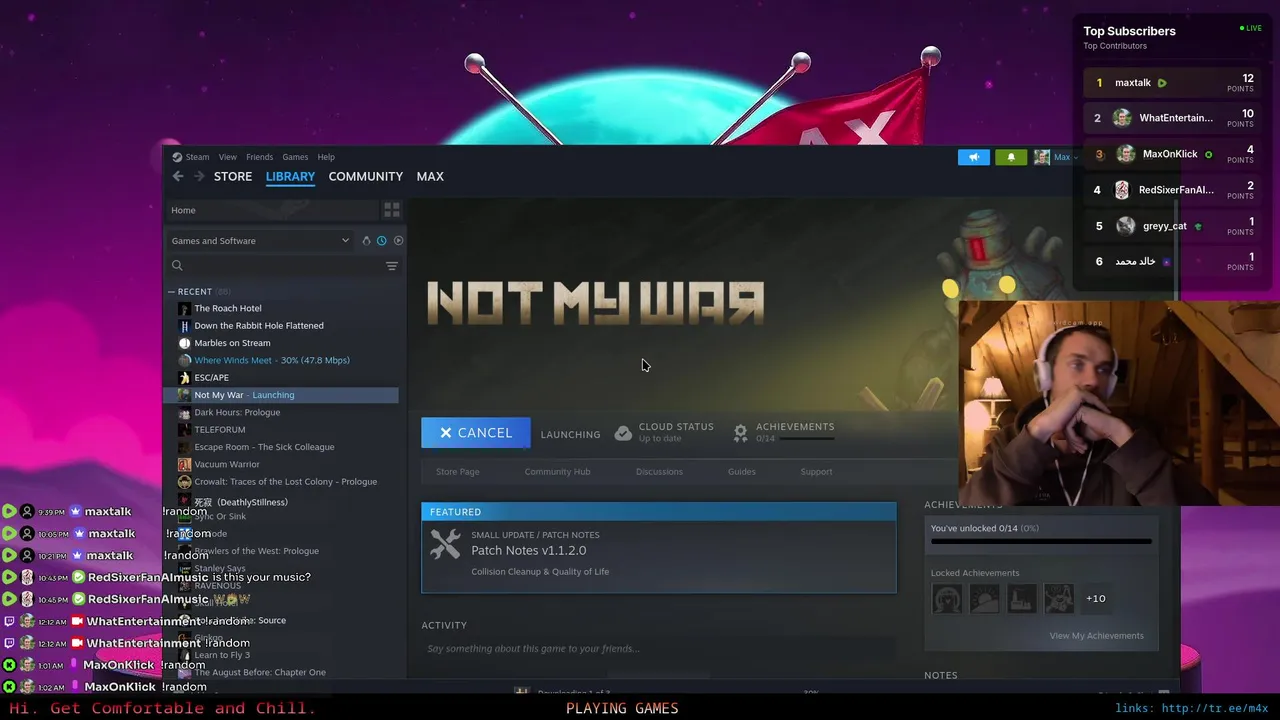
Task: Click maxtalk in Top Subscribers overlay
Action: pyautogui.click(x=1133, y=83)
